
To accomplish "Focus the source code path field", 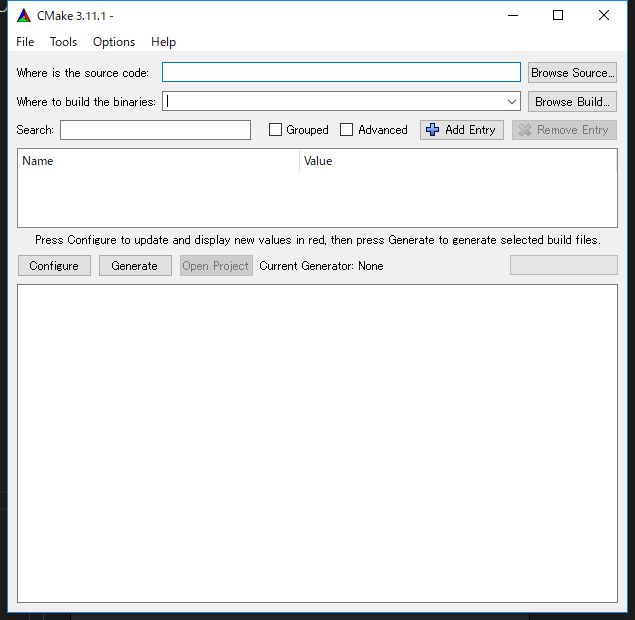I will click(x=341, y=72).
